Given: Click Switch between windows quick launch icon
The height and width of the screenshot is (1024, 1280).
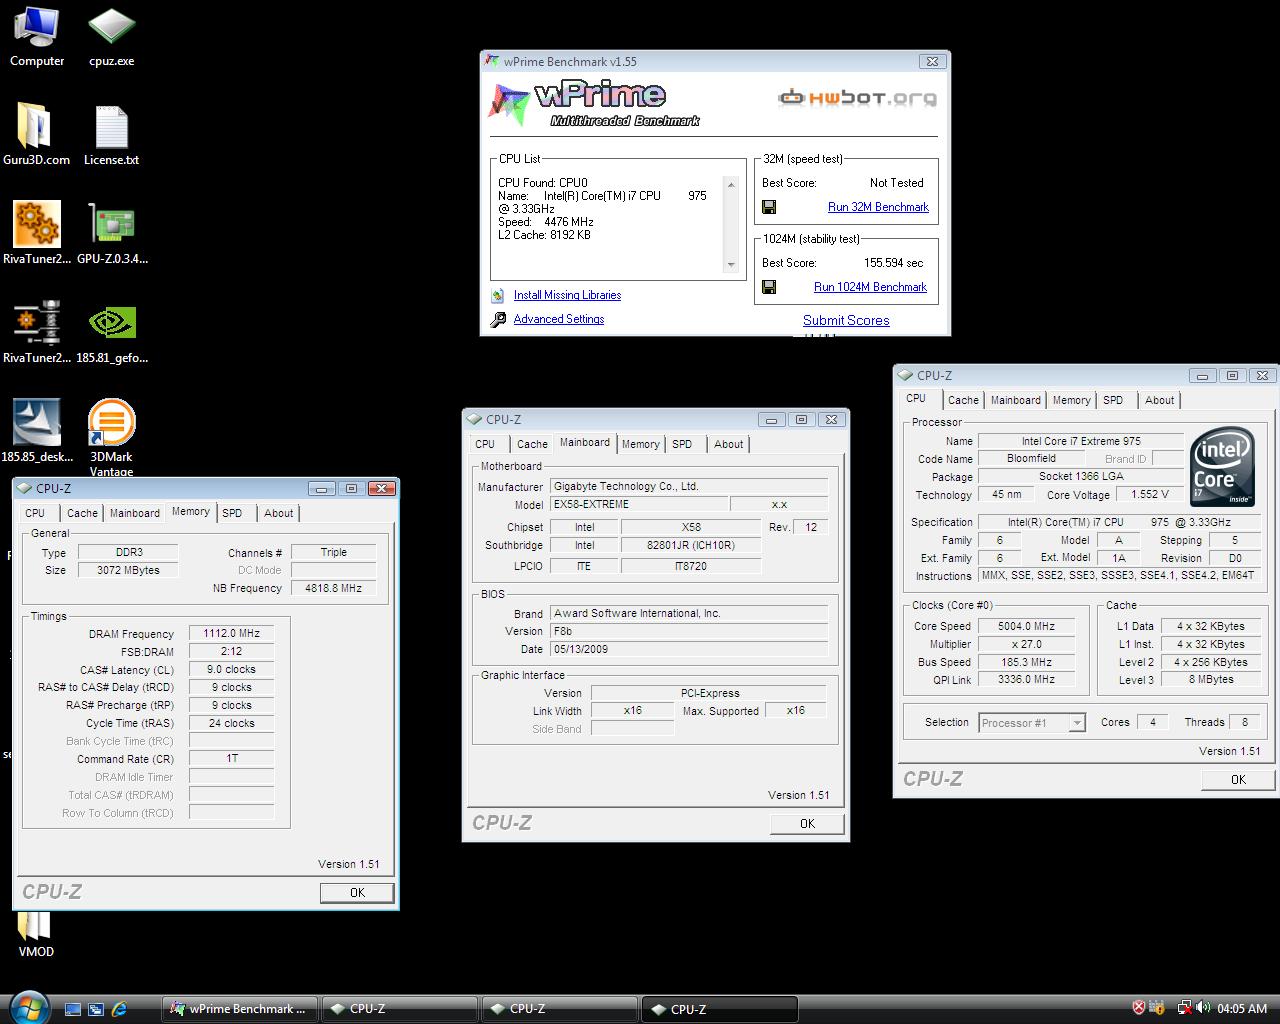Looking at the screenshot, I should (96, 1009).
